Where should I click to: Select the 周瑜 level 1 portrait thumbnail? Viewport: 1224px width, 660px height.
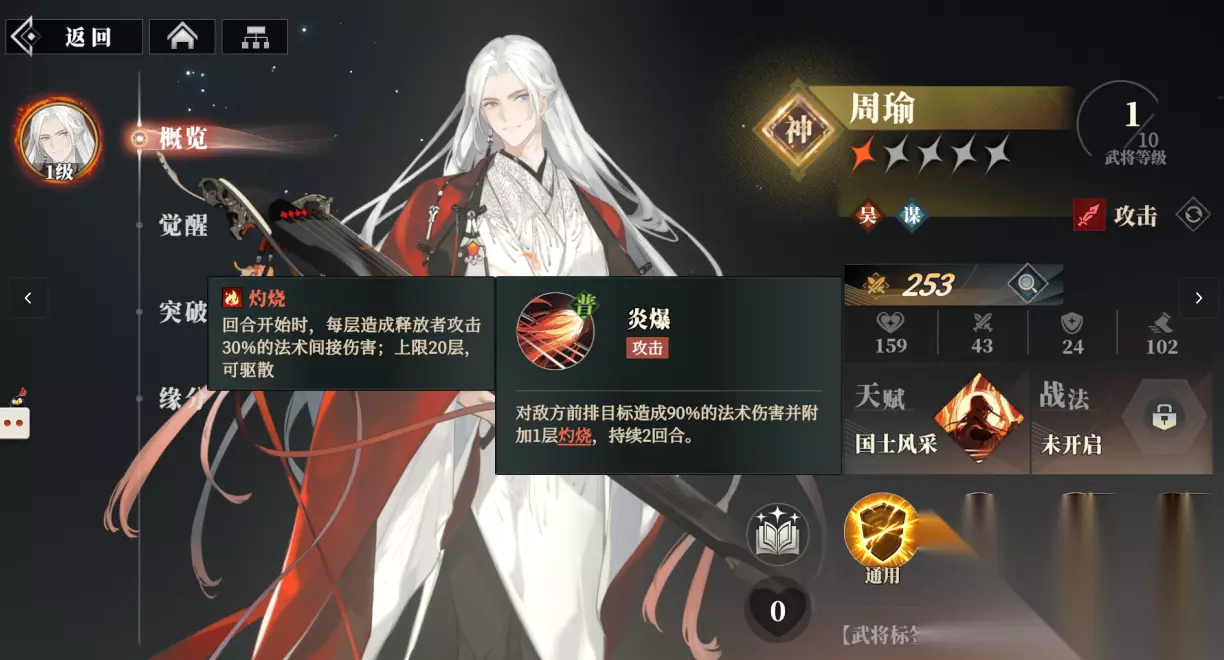click(59, 141)
